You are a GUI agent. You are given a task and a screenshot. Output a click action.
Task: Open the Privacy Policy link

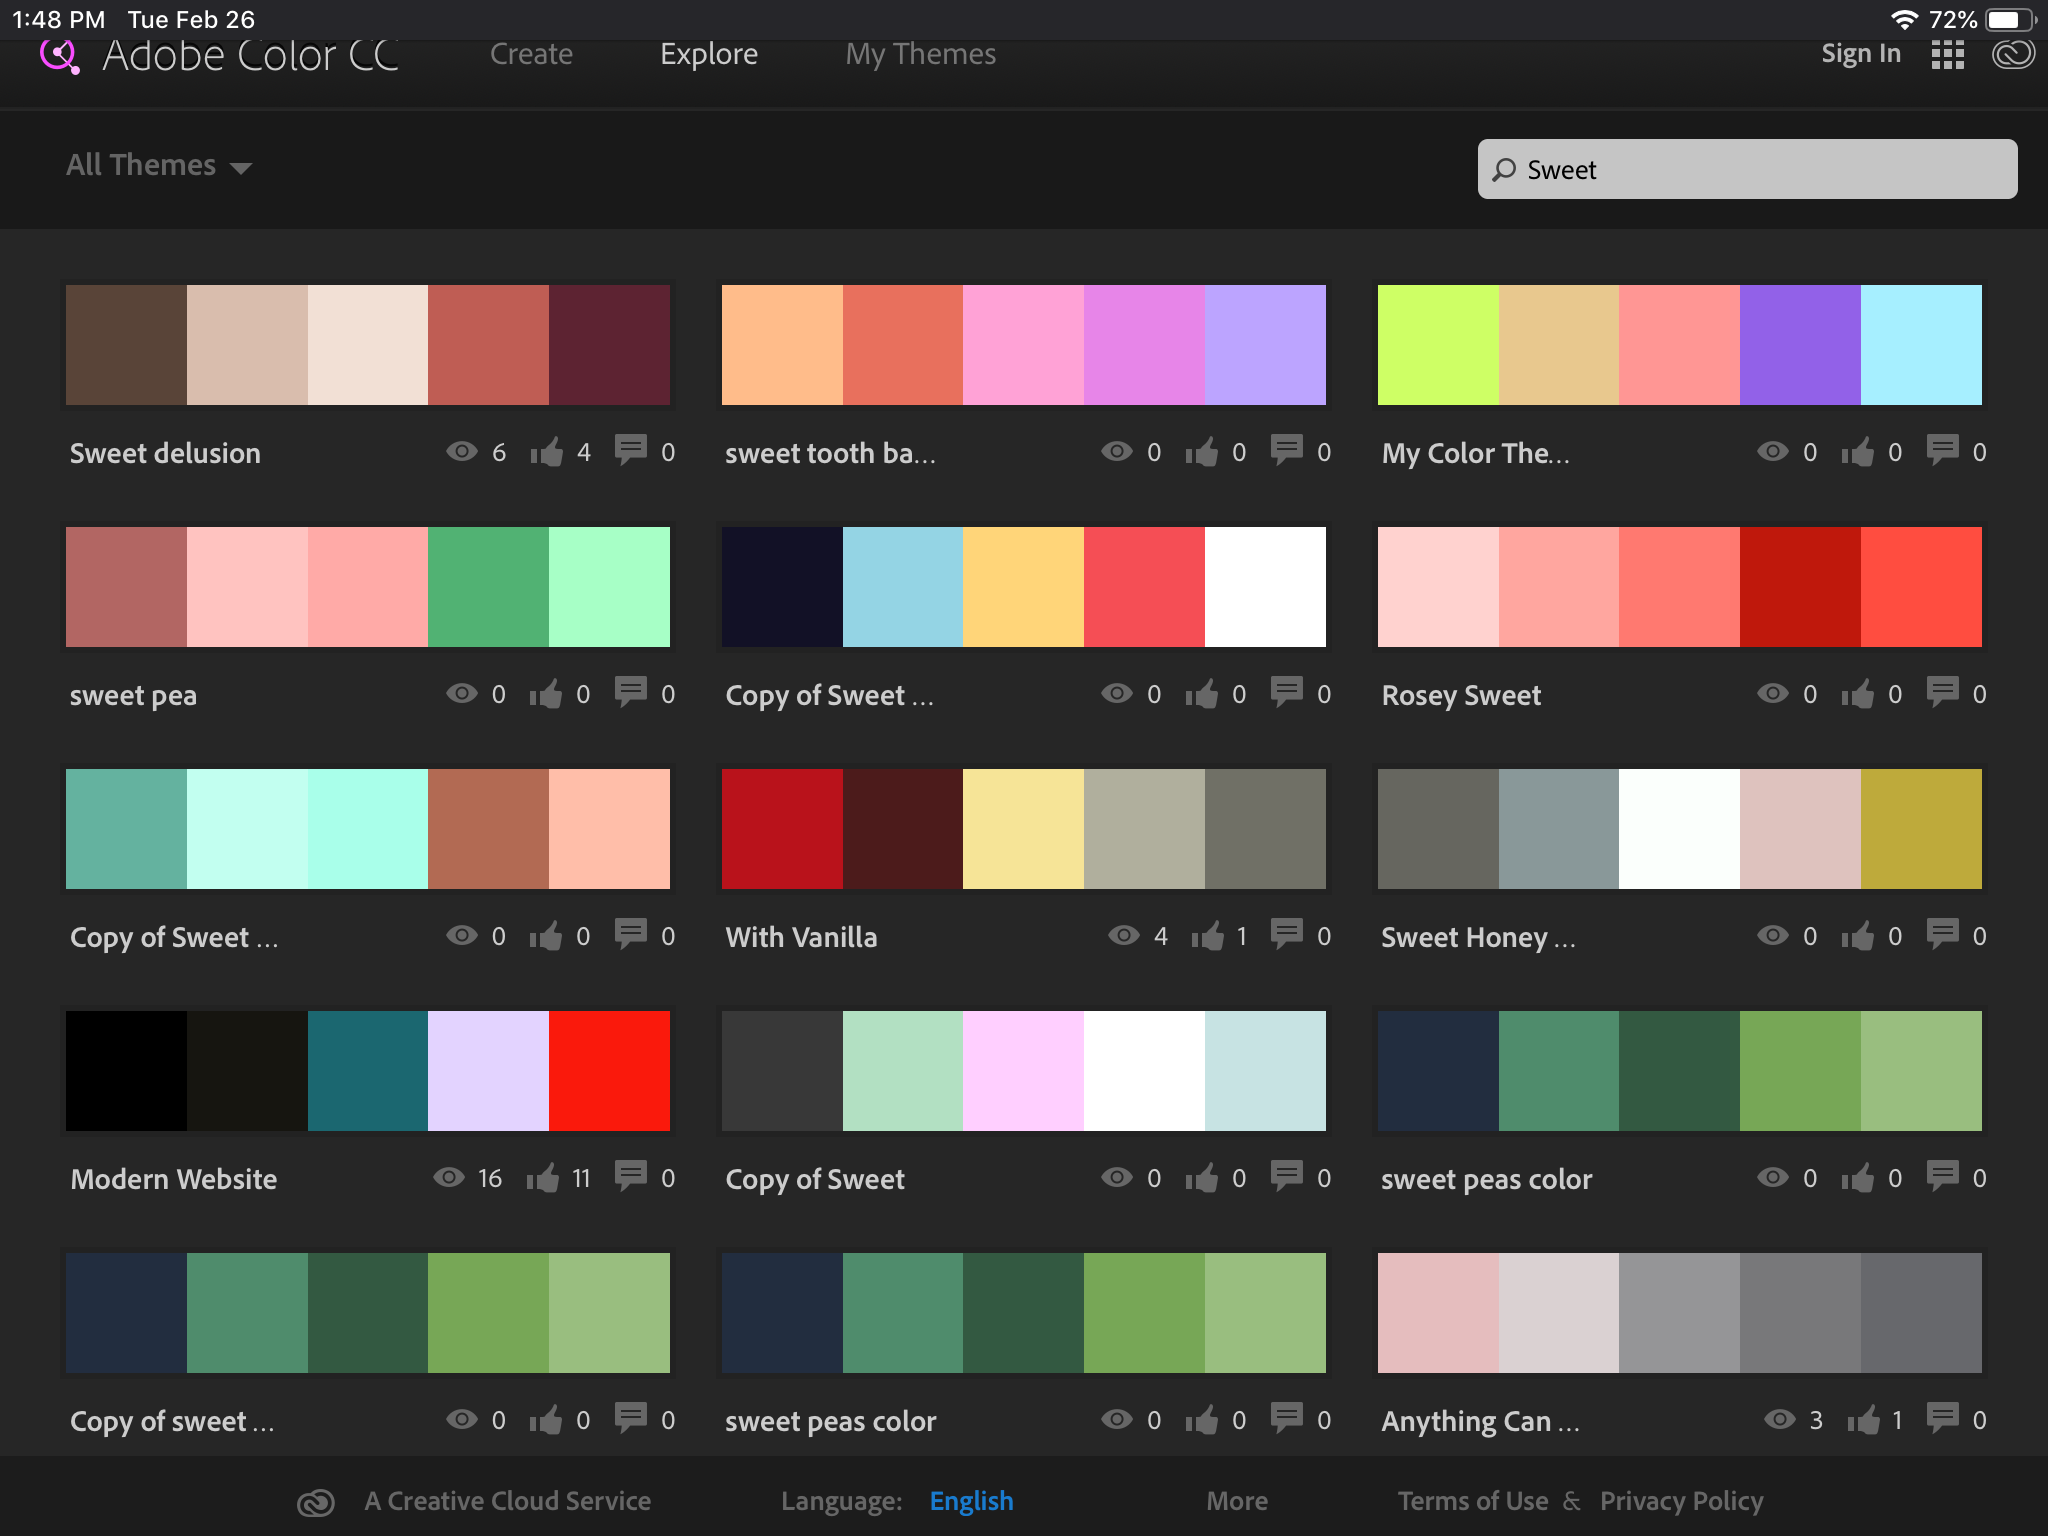[1681, 1501]
